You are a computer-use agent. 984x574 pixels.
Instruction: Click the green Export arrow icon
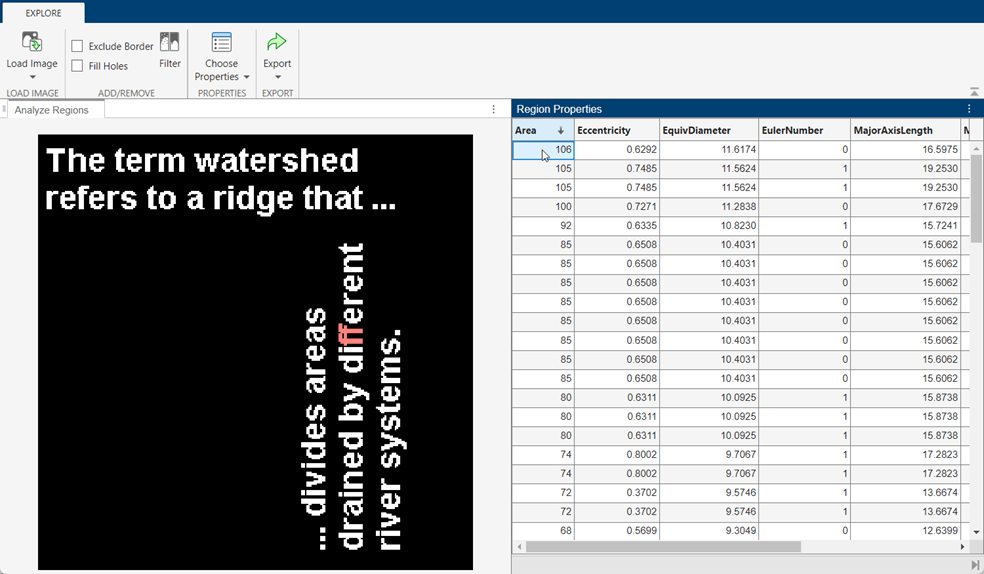pos(277,42)
